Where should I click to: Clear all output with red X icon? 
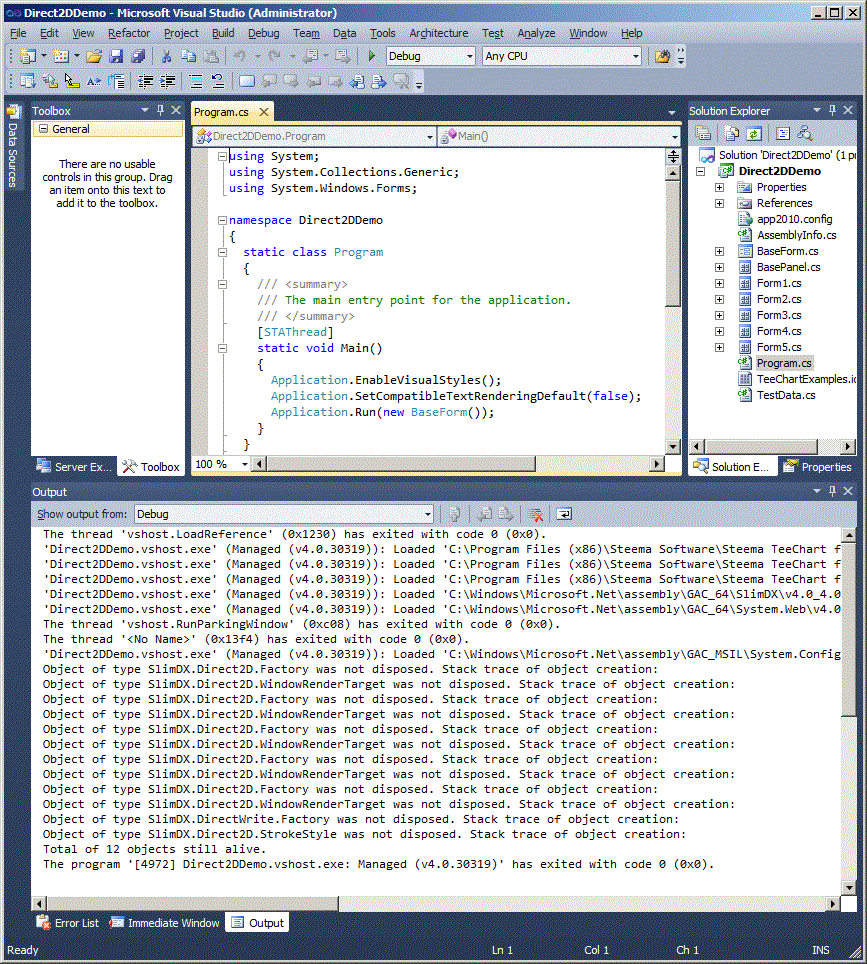pos(535,514)
